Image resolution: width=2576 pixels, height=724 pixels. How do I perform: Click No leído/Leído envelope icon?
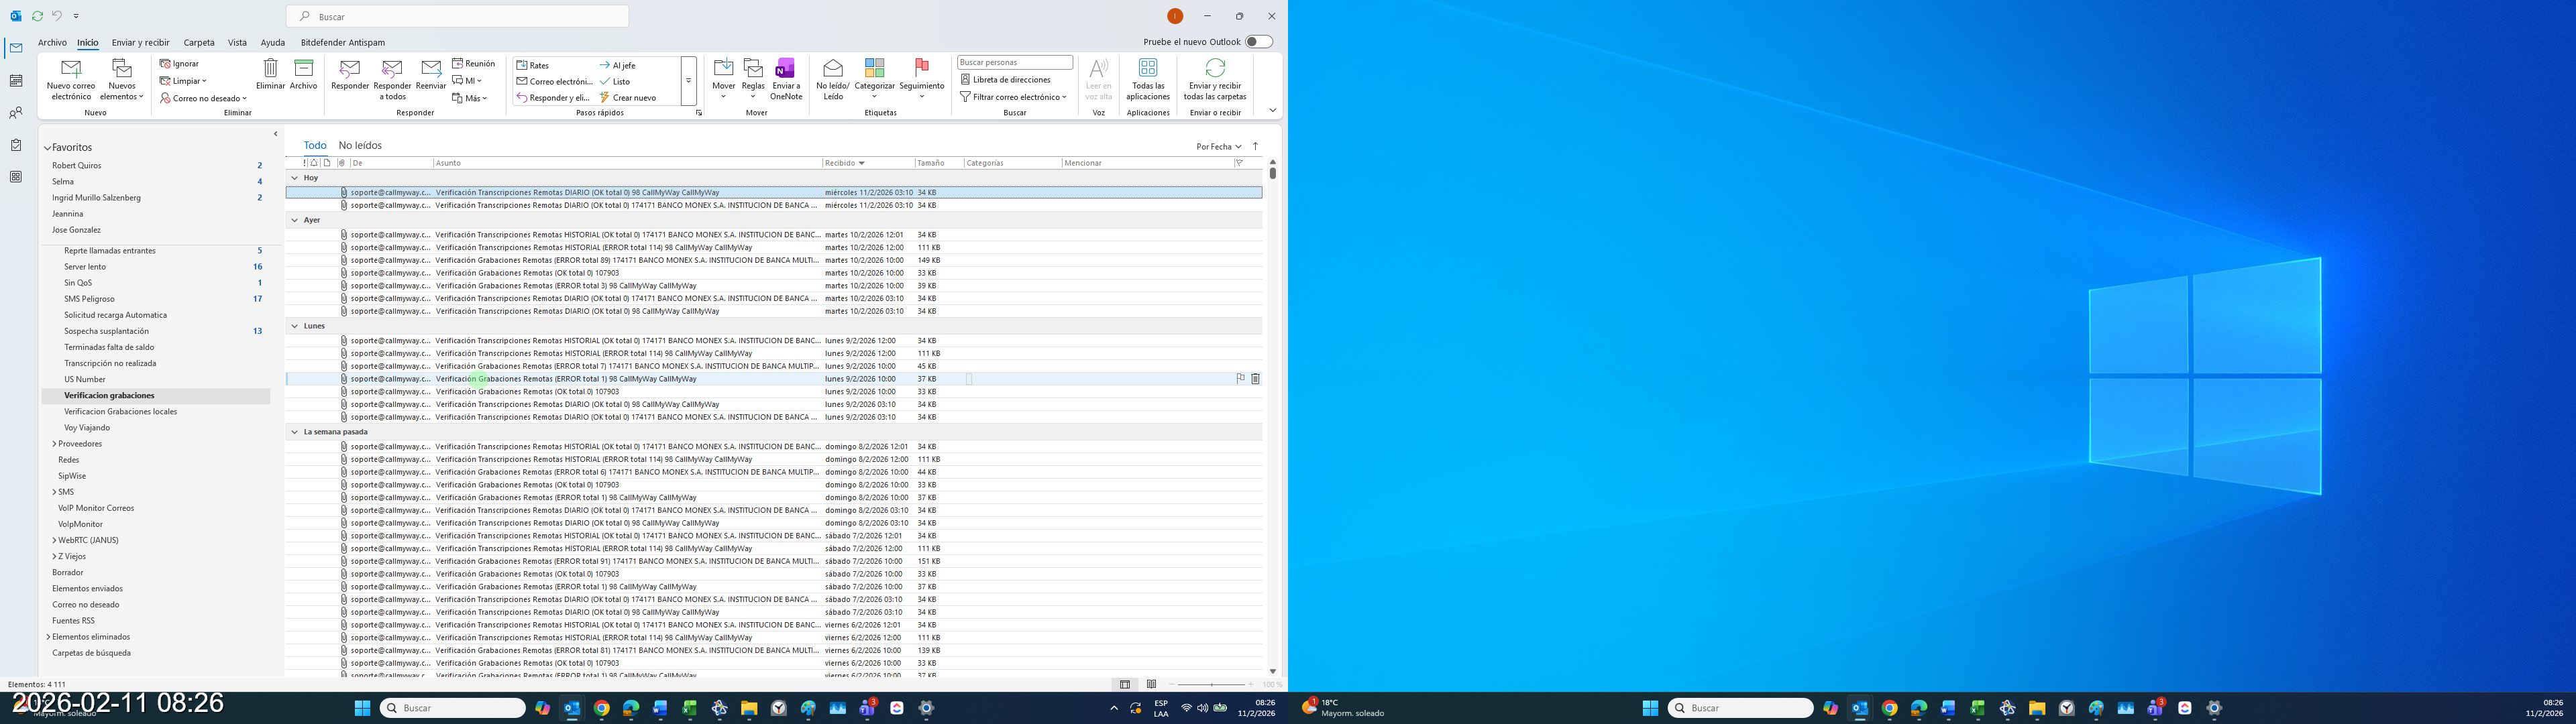[x=832, y=69]
